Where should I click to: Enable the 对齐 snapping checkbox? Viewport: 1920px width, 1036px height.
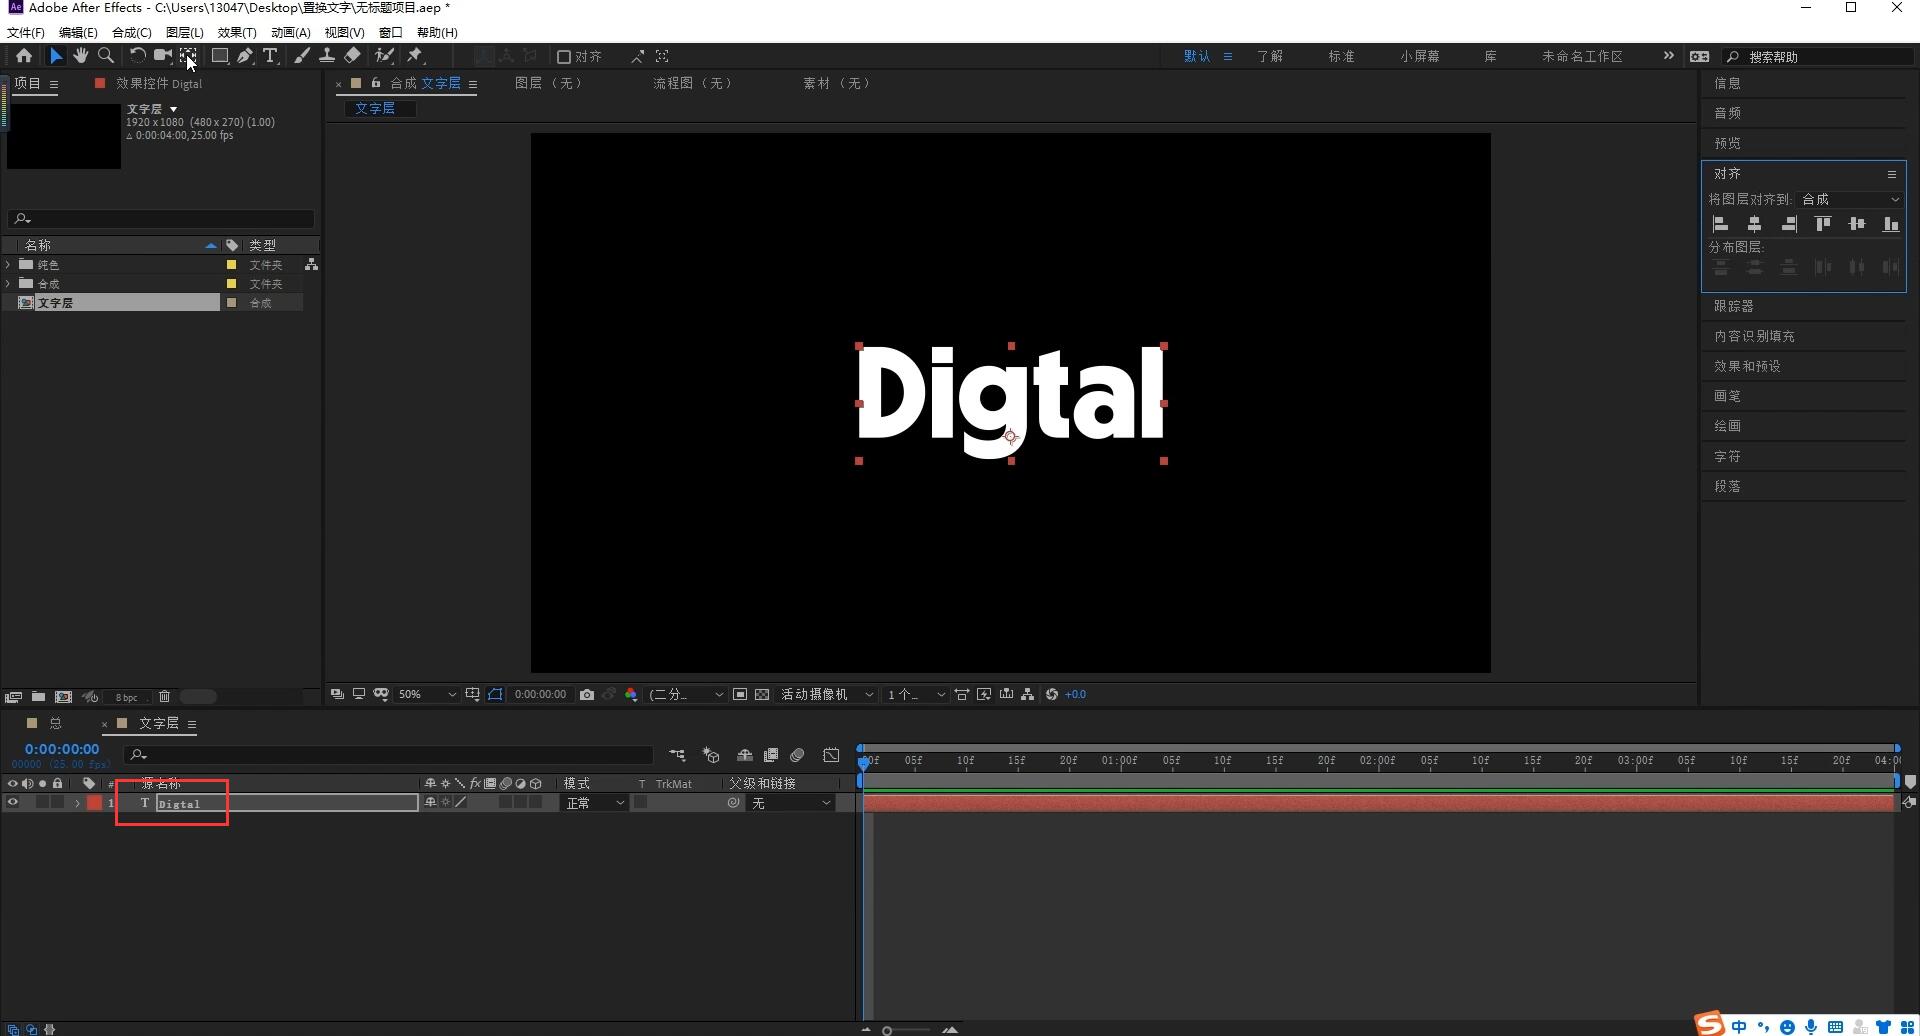tap(564, 57)
